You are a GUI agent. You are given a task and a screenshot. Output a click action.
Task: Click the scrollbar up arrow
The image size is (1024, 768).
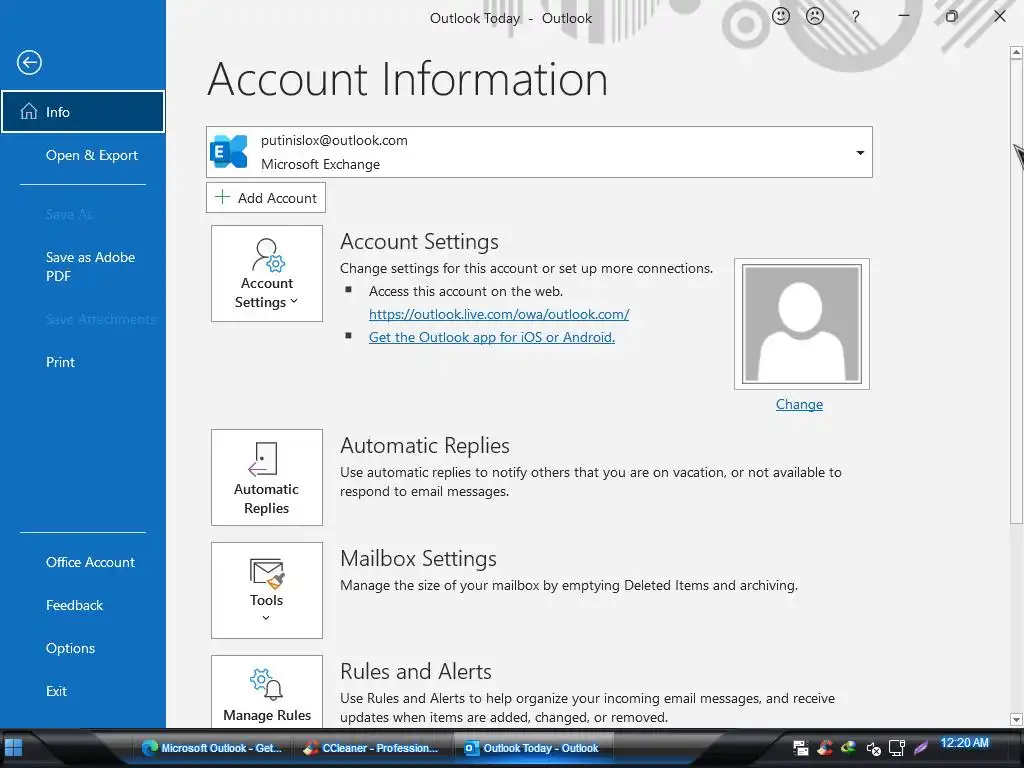click(1016, 52)
